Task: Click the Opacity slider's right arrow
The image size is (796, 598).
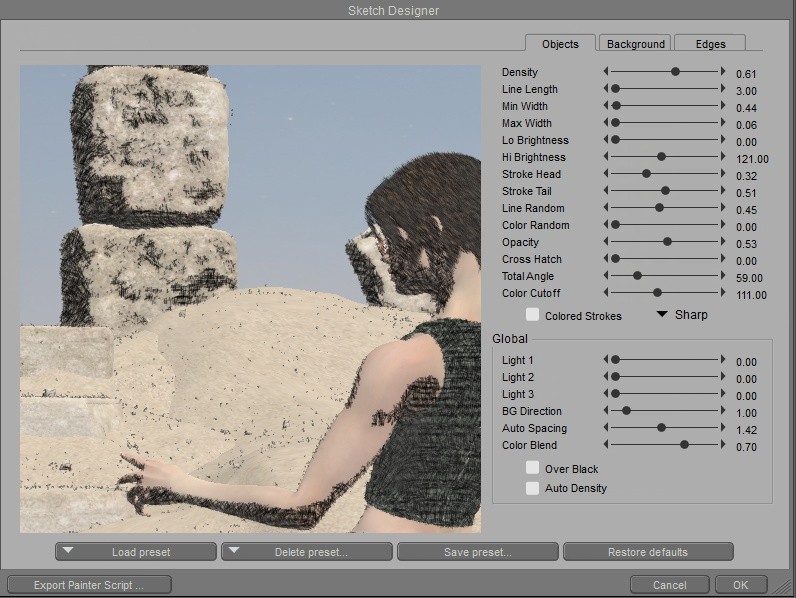Action: point(723,242)
